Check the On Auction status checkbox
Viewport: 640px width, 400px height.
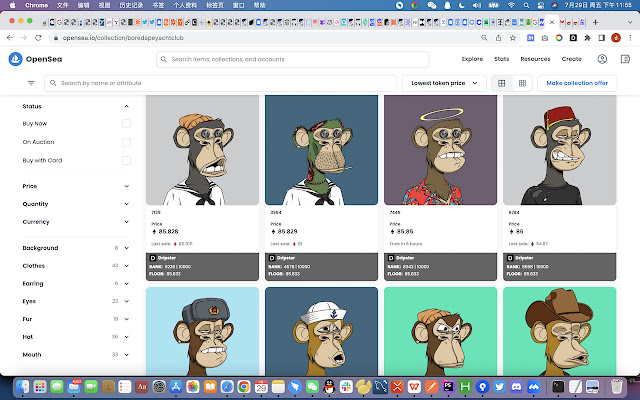127,142
